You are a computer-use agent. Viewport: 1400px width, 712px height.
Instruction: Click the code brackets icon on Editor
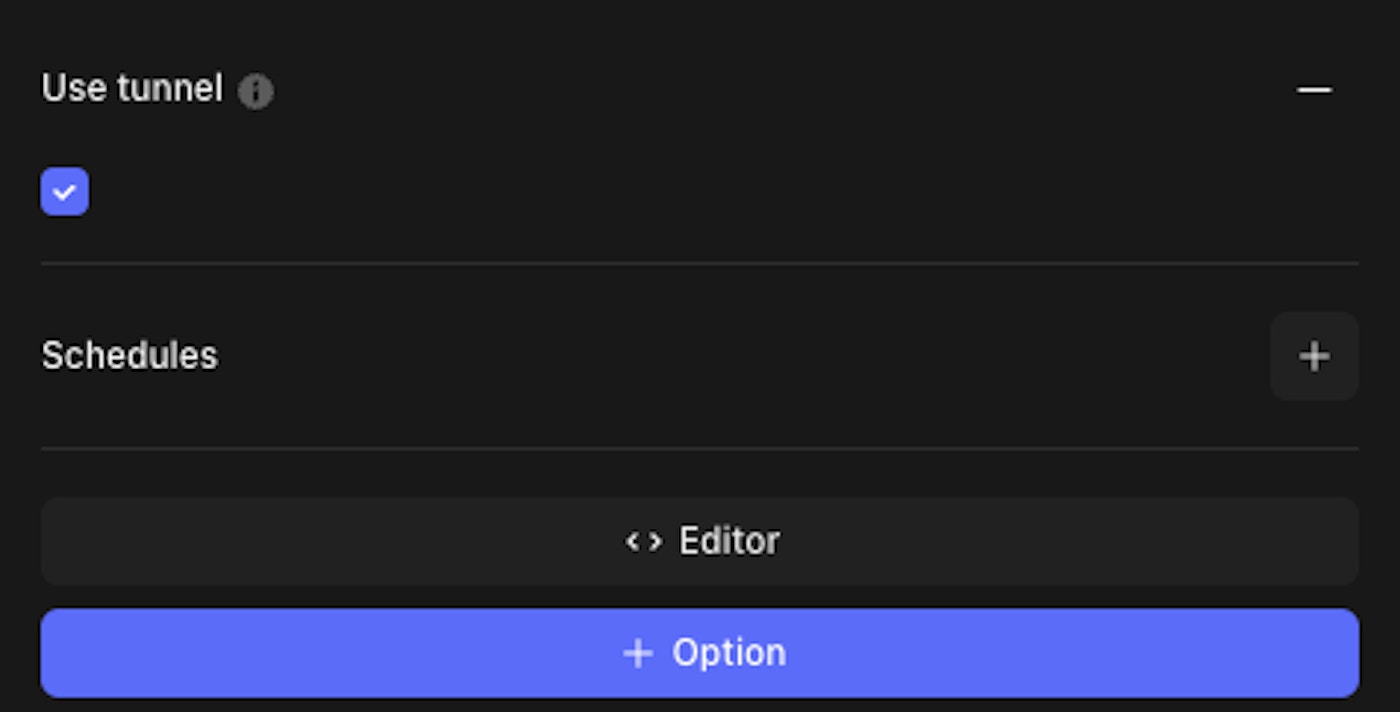click(x=643, y=542)
